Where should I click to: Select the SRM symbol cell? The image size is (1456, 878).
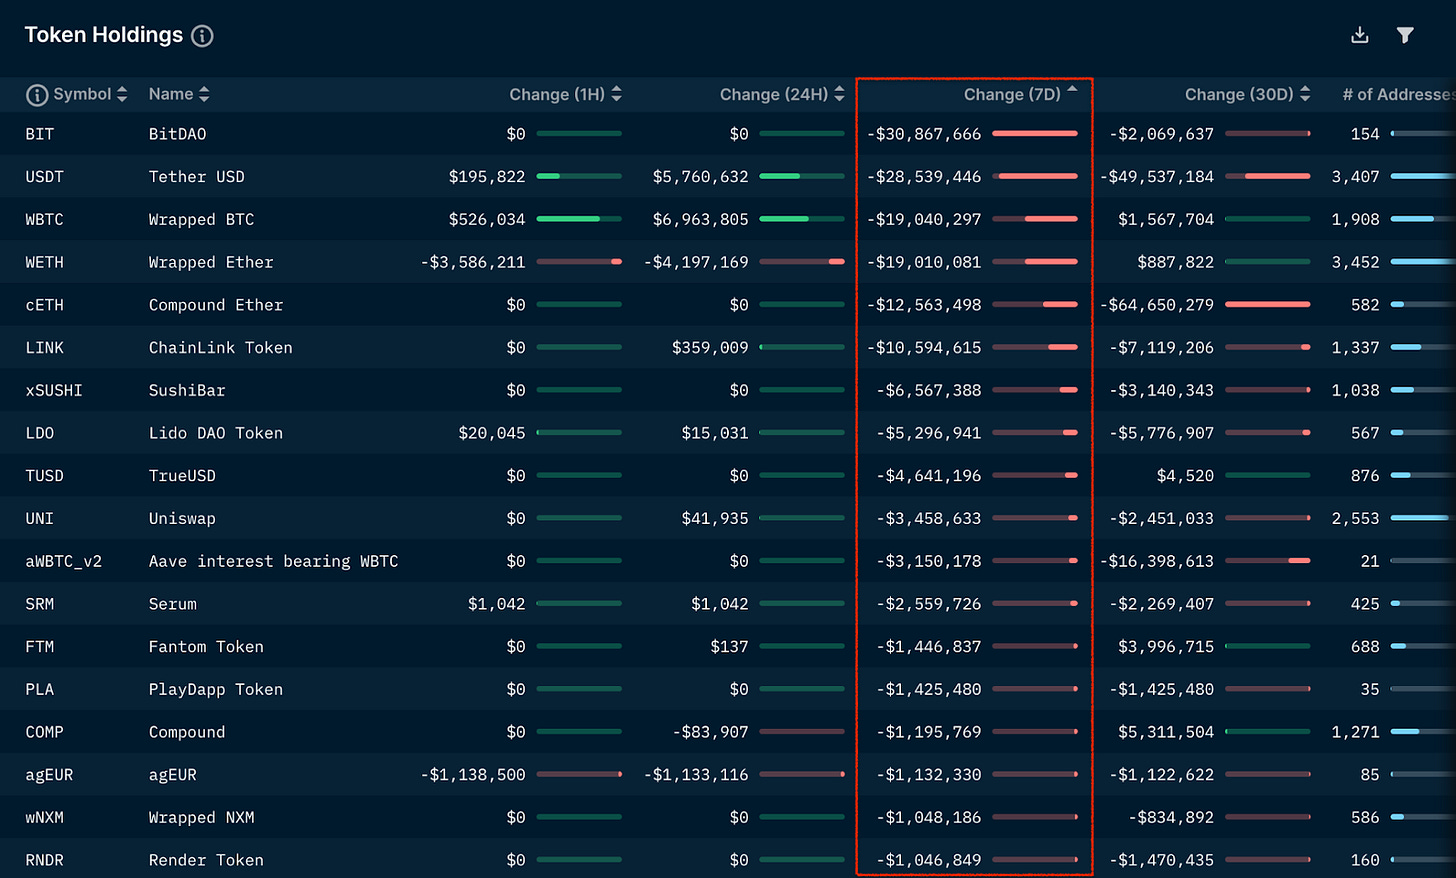tap(40, 604)
